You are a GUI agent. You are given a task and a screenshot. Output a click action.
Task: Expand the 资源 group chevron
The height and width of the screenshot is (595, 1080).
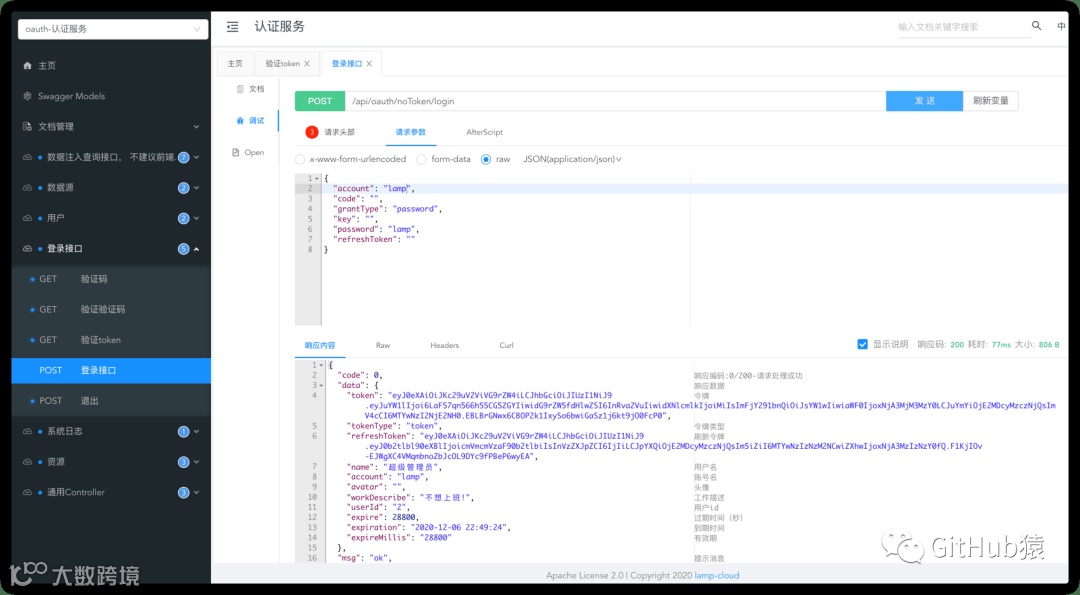tap(196, 462)
